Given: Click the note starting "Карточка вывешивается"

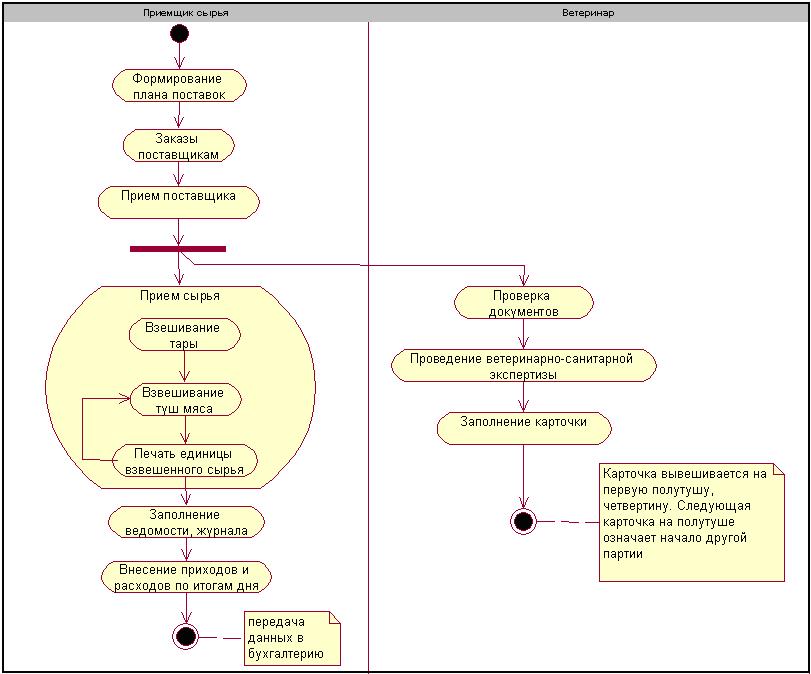Looking at the screenshot, I should point(692,522).
